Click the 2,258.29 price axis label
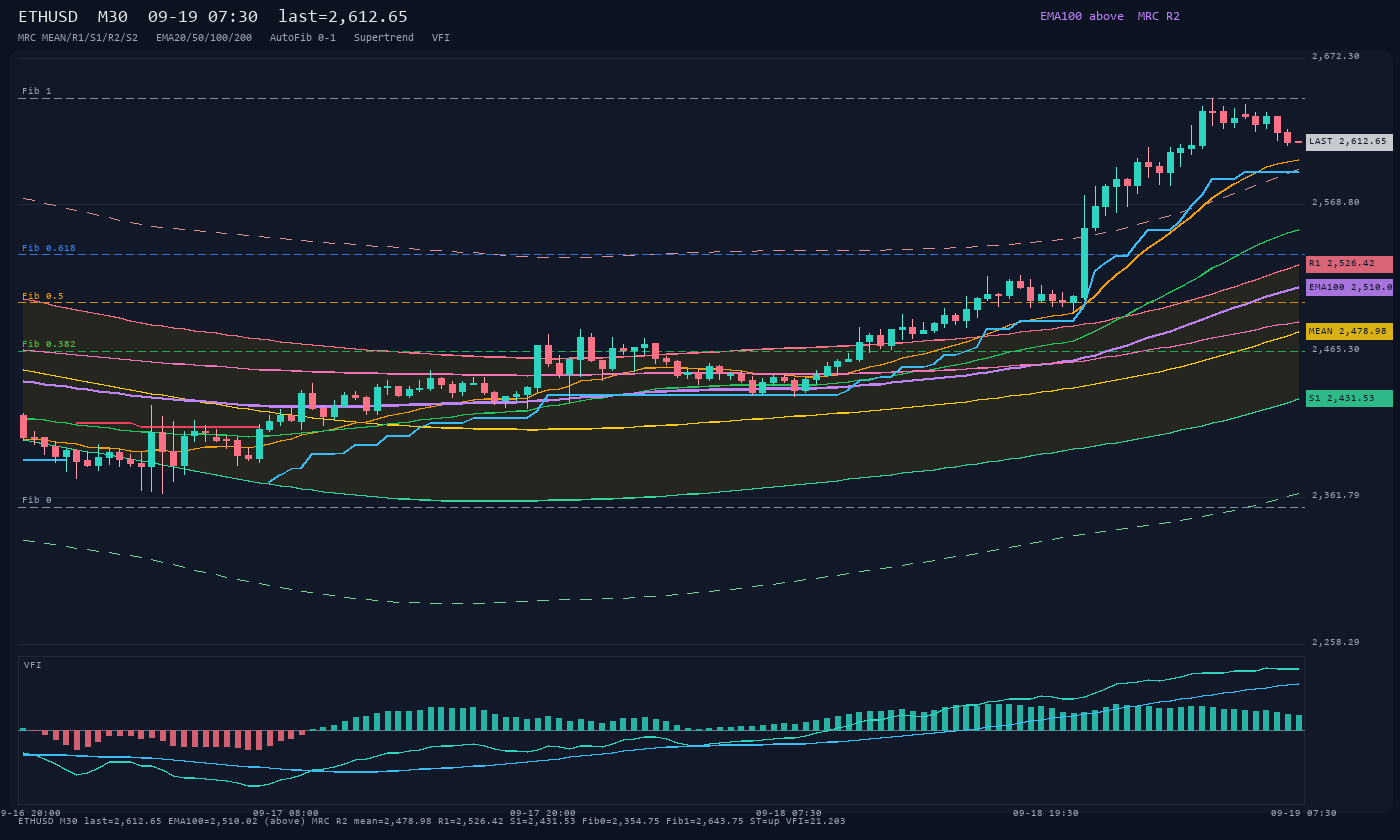1400x840 pixels. tap(1336, 642)
